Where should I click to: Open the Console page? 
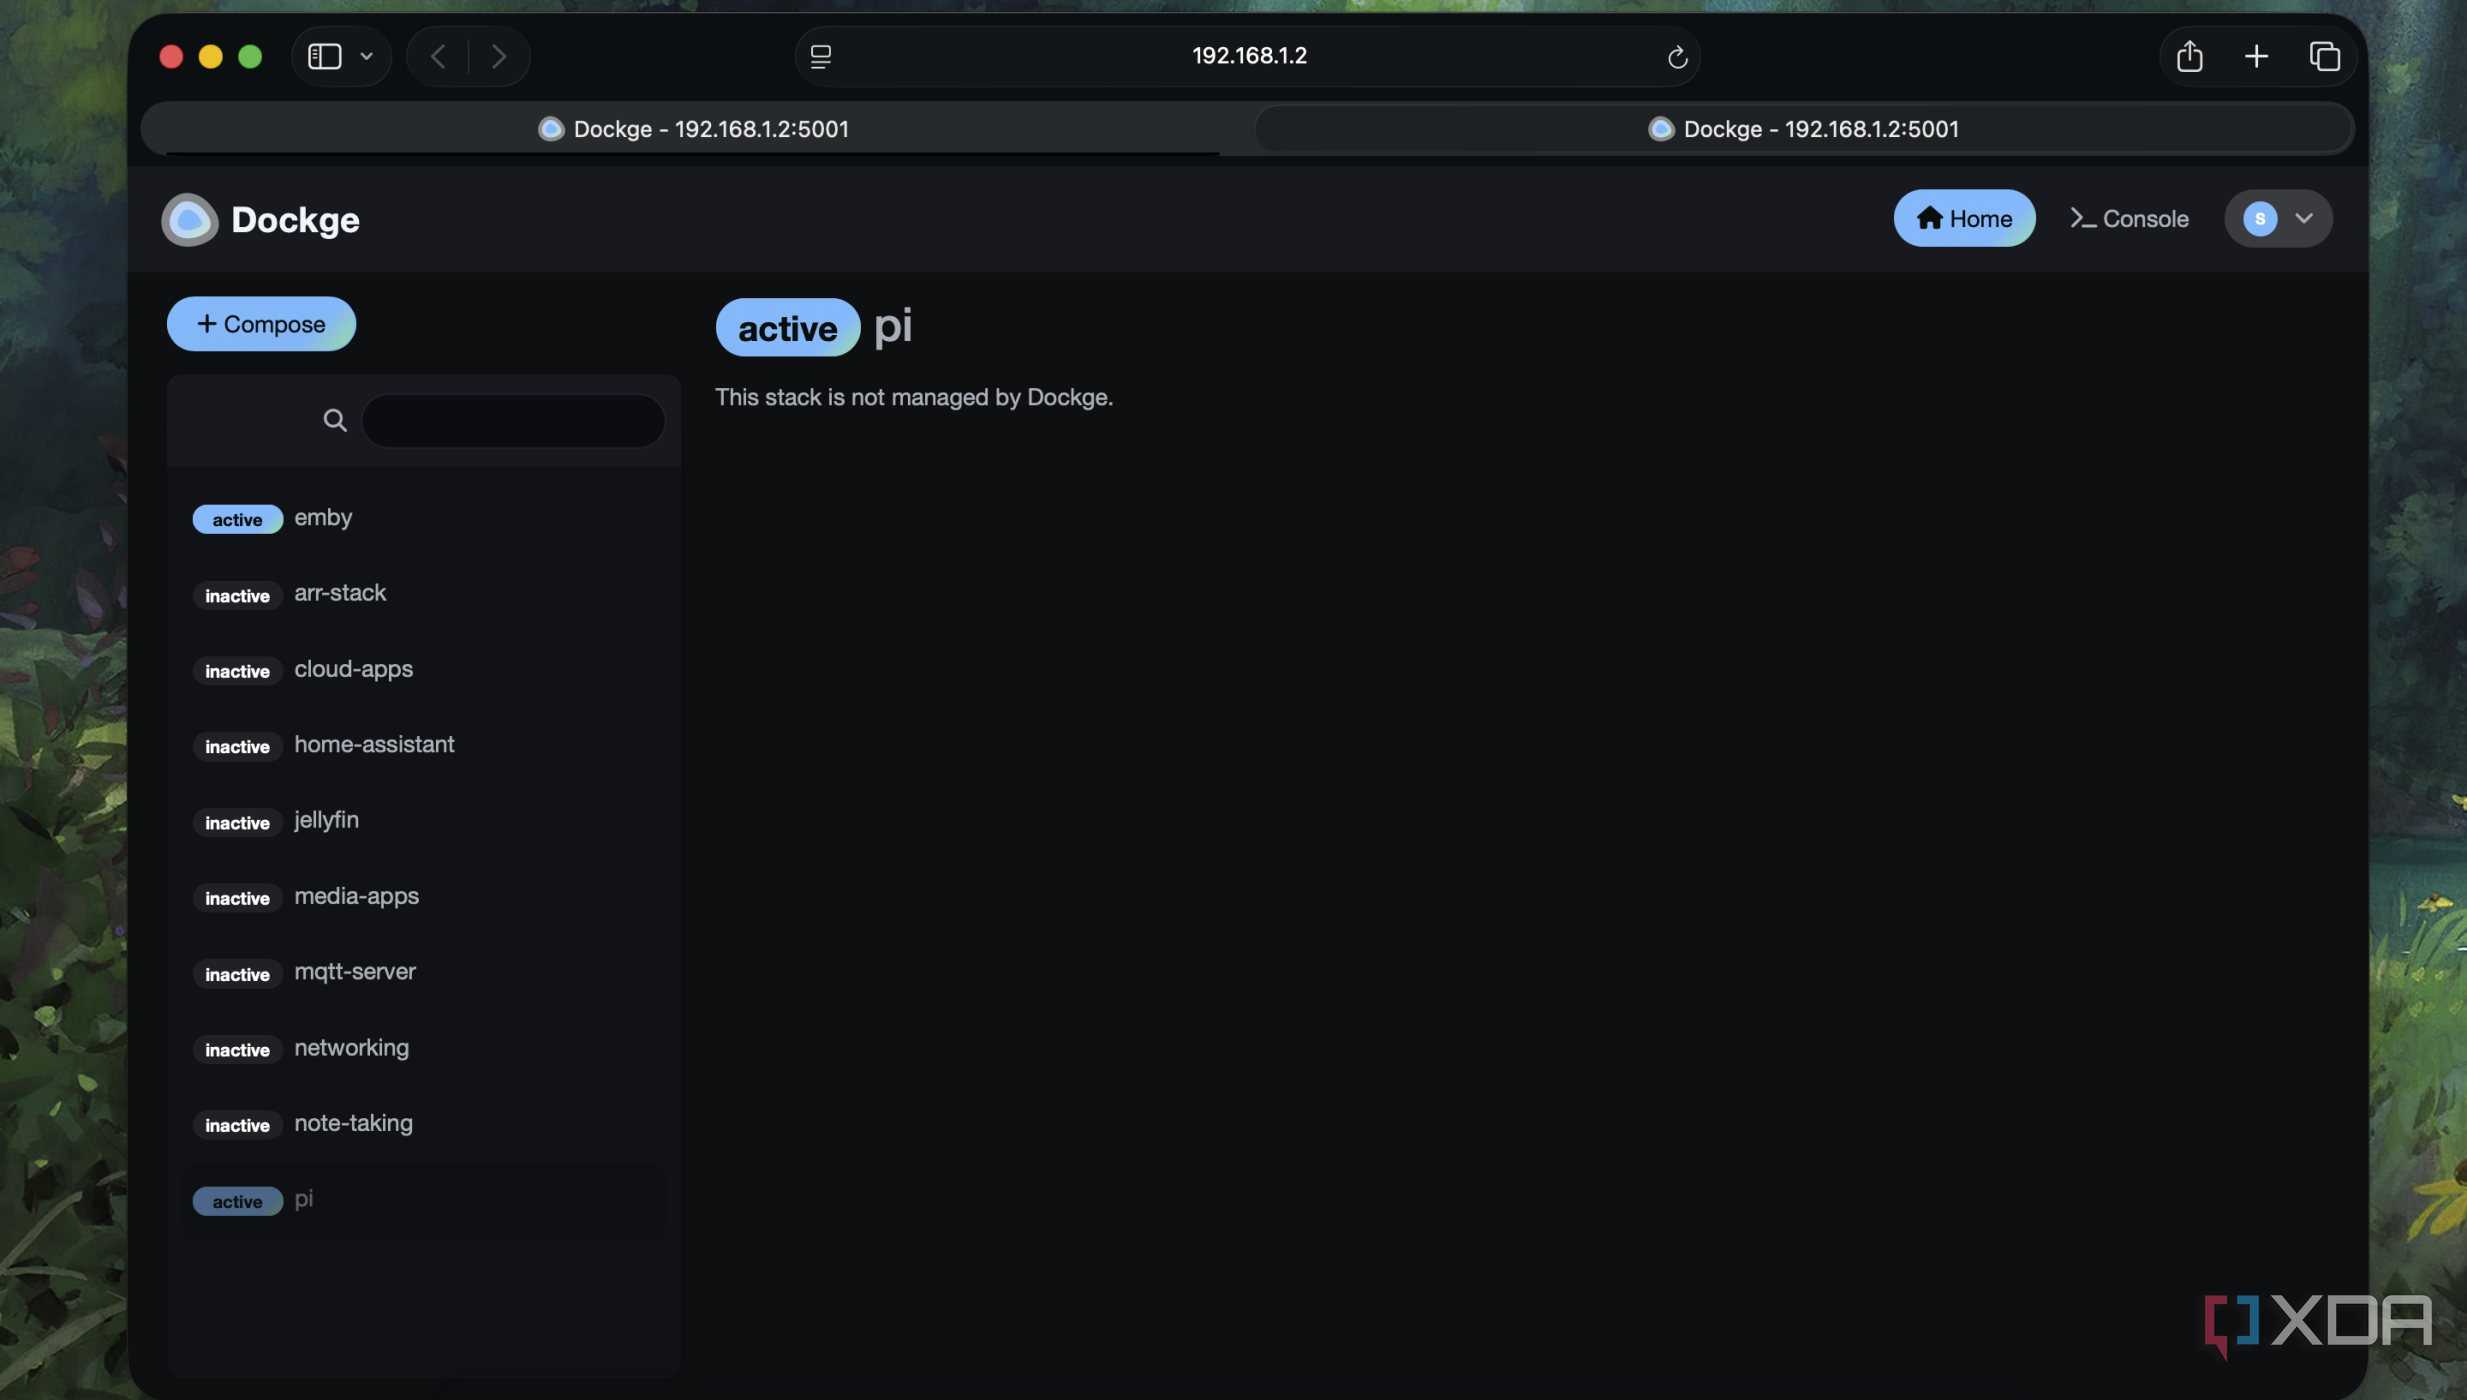pos(2129,218)
